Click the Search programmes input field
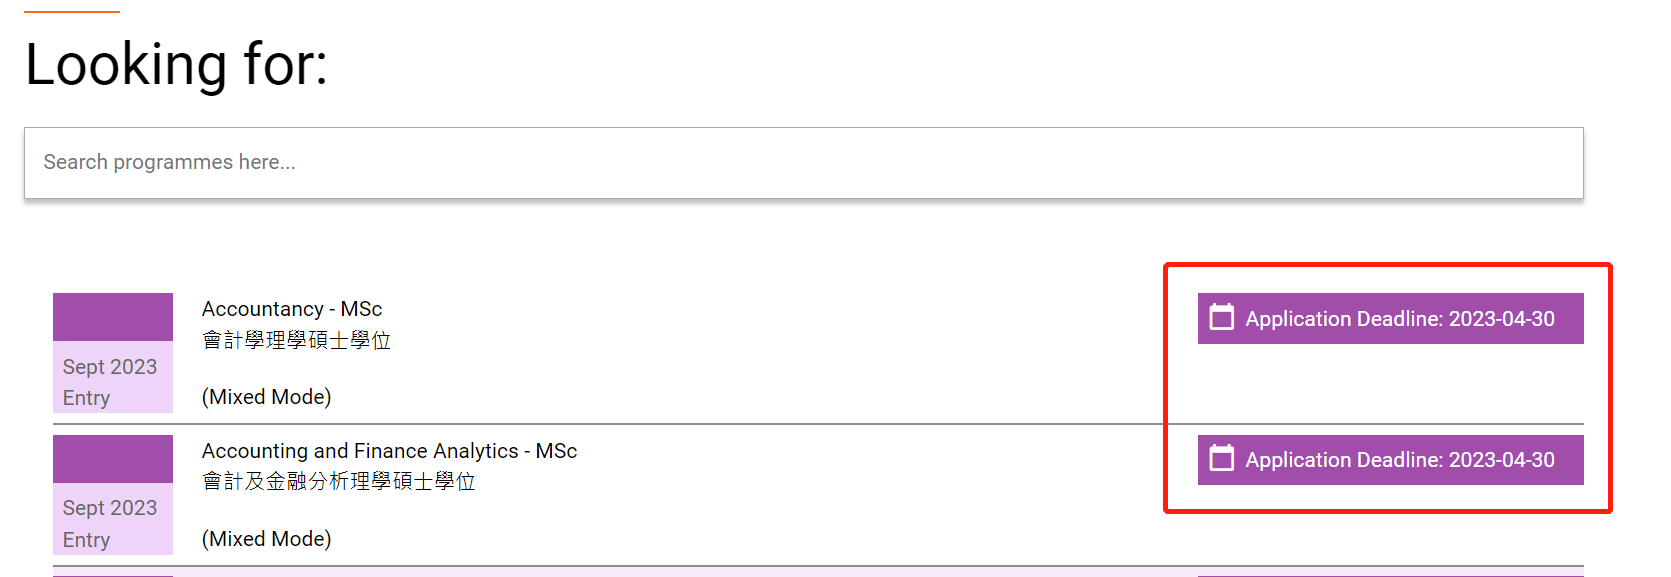 pos(803,162)
